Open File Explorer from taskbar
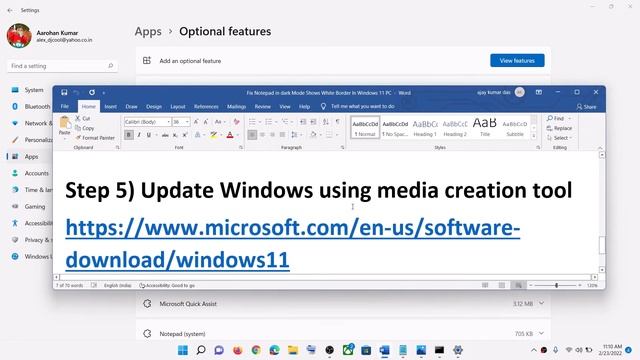 coord(293,350)
